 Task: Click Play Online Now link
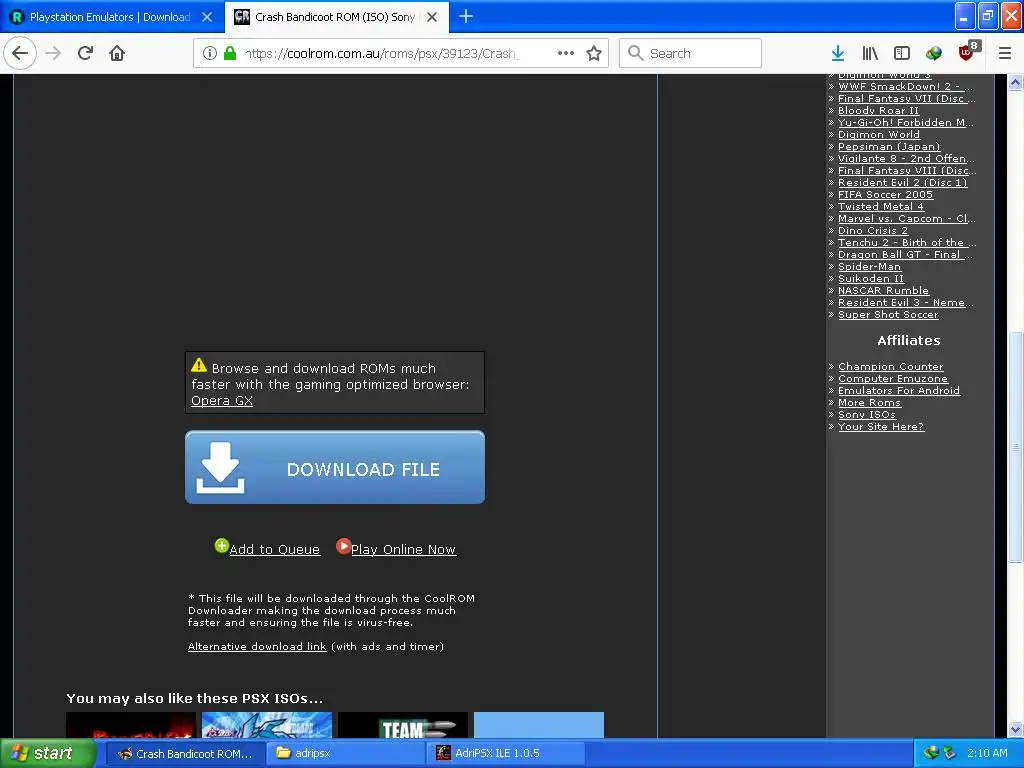[404, 549]
